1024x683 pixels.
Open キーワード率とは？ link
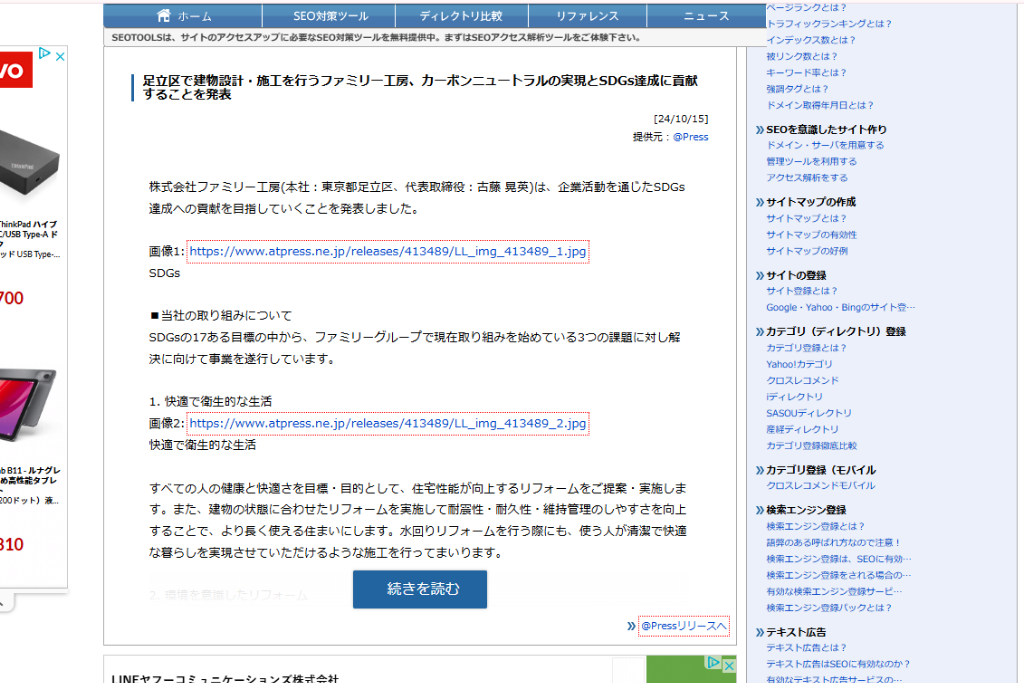[x=806, y=72]
